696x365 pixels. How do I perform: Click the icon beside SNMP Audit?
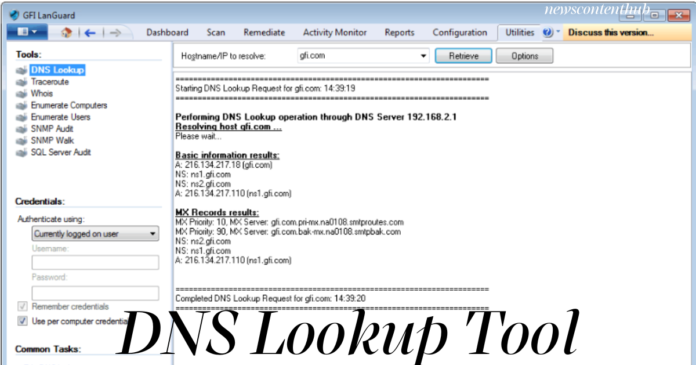21,129
